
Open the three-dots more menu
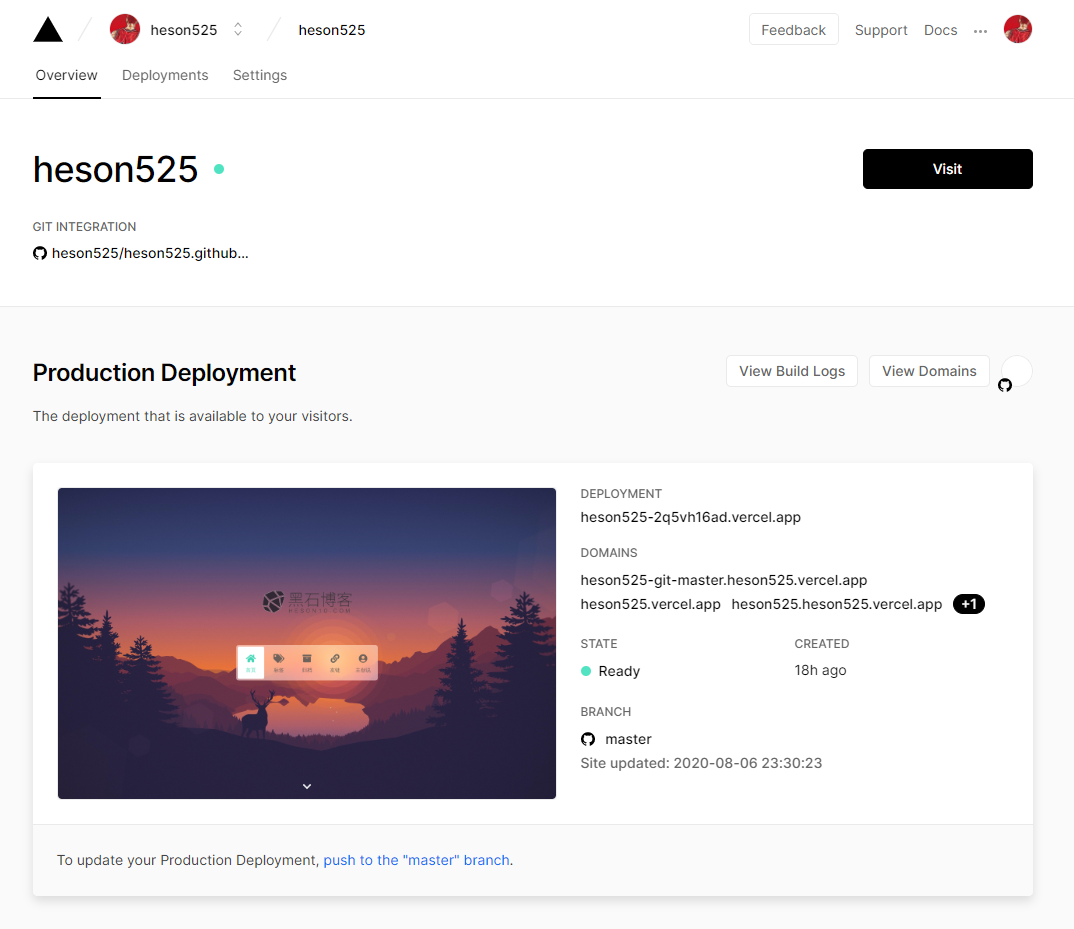tap(980, 31)
